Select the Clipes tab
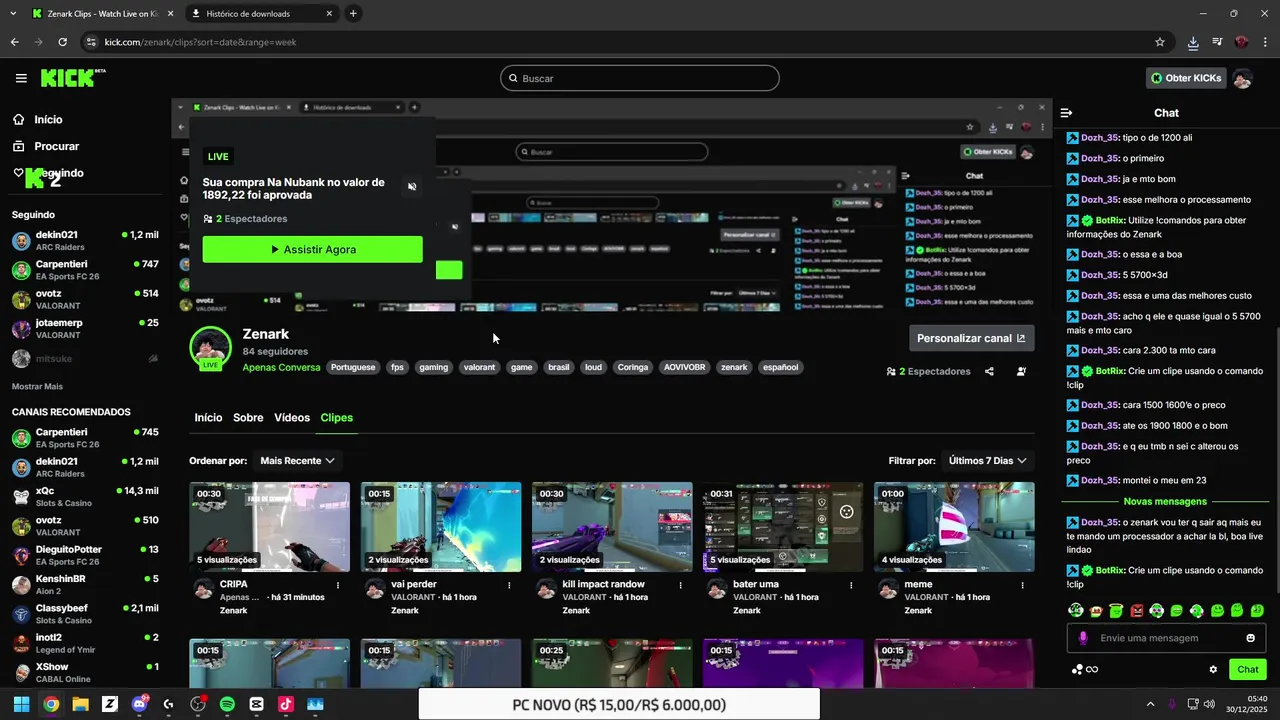This screenshot has width=1280, height=720. click(336, 418)
